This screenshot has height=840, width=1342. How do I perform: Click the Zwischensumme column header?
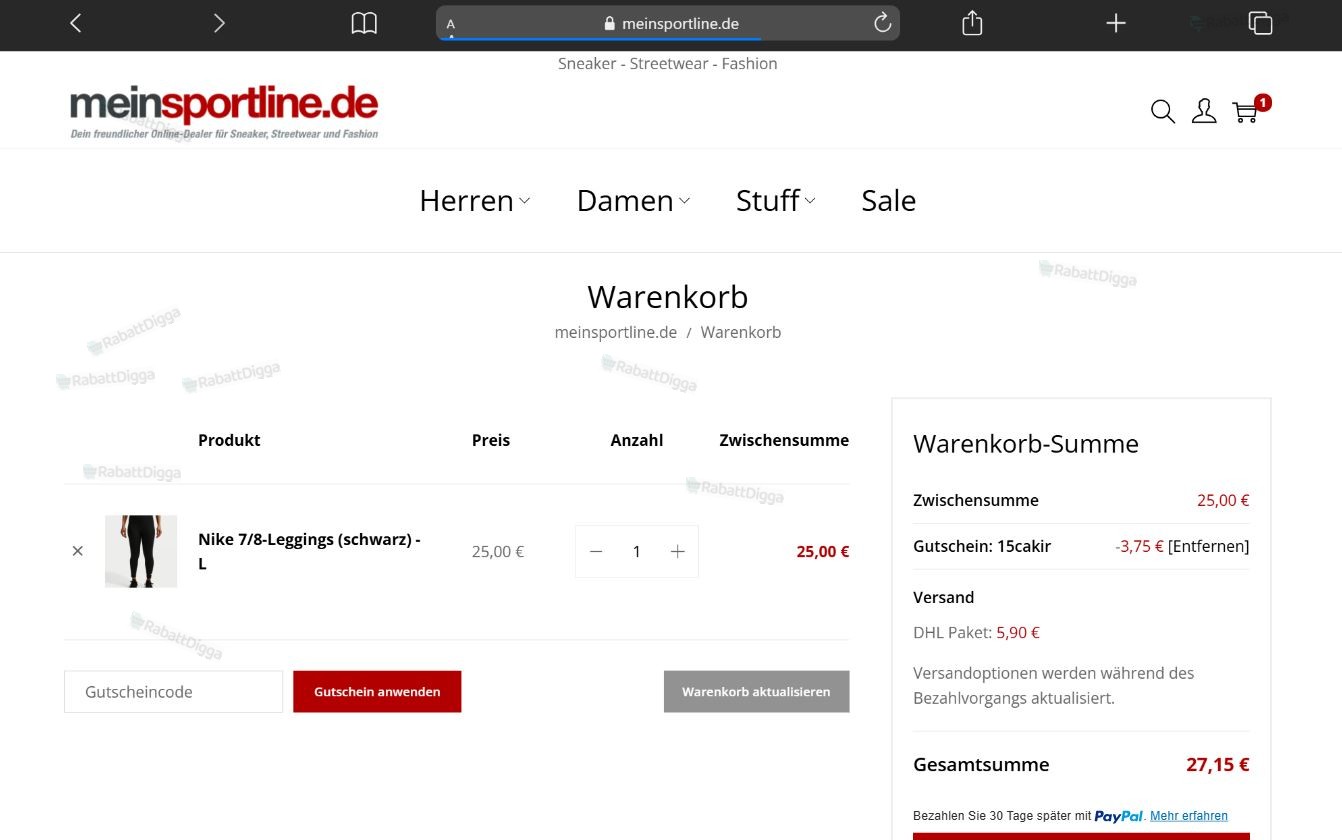784,440
